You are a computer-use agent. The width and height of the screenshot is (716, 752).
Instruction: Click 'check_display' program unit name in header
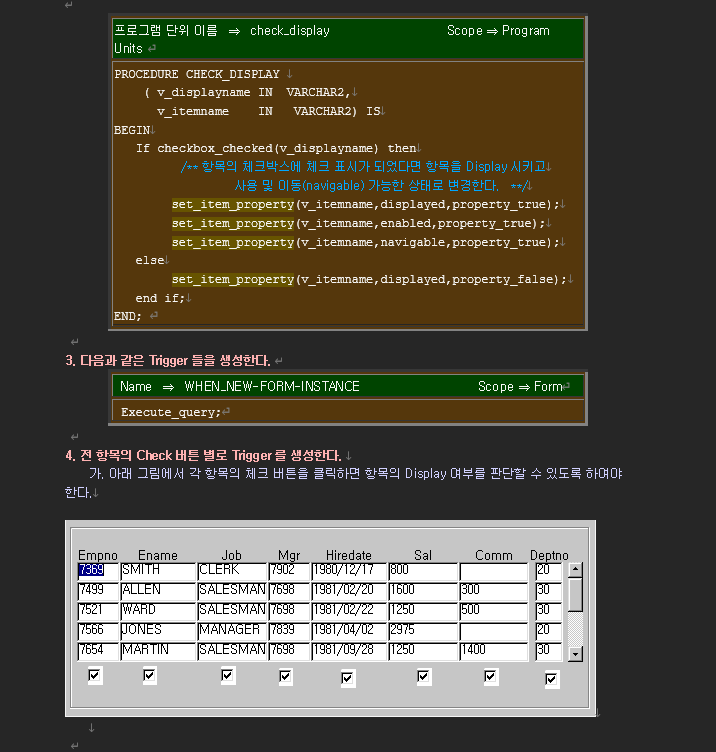click(290, 31)
